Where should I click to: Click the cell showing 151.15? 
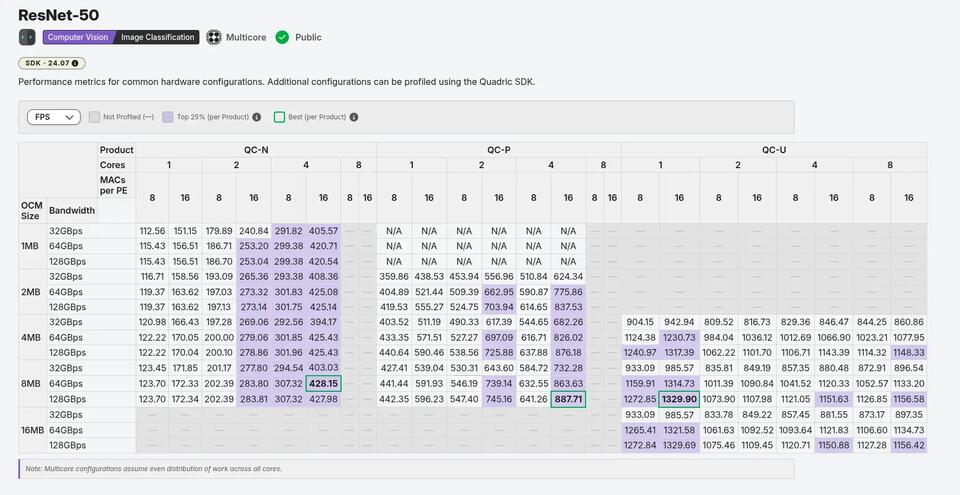tap(185, 231)
